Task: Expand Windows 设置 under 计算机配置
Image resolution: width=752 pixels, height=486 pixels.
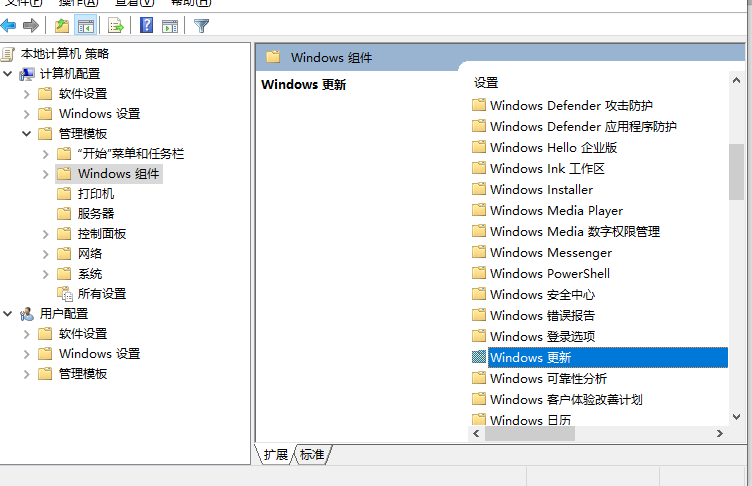Action: [x=27, y=114]
